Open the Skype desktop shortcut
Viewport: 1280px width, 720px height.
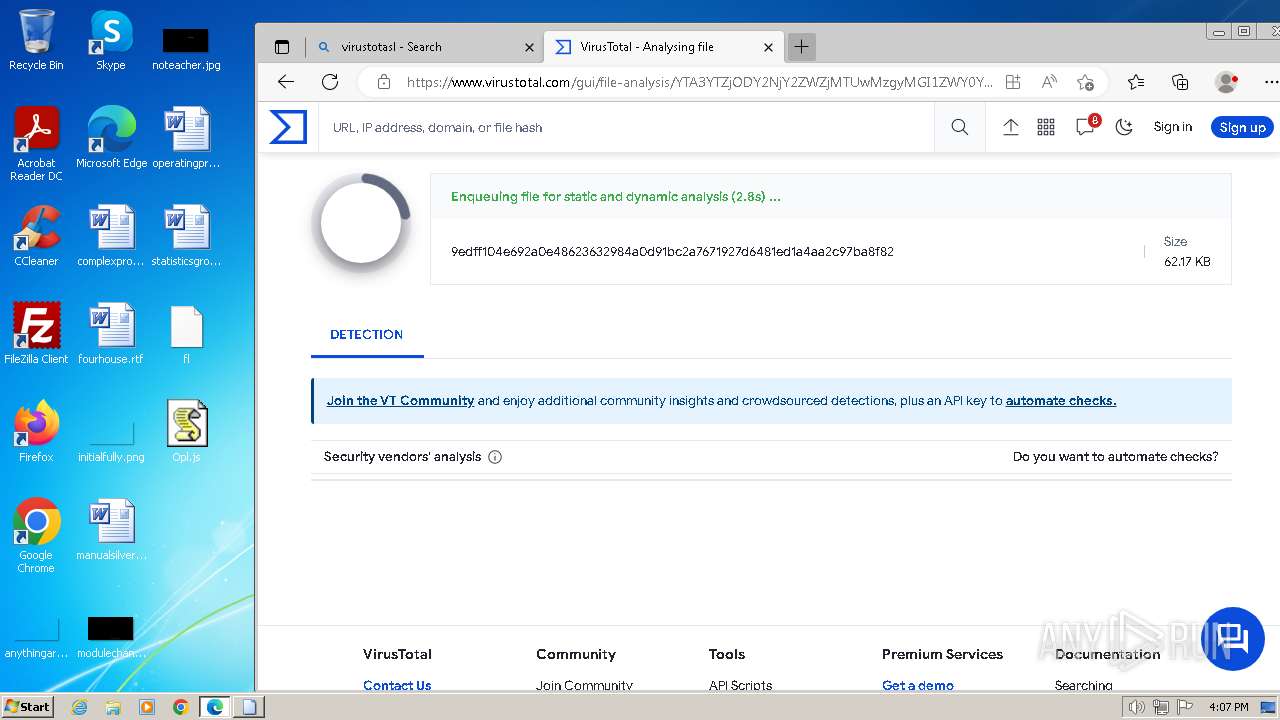coord(110,41)
